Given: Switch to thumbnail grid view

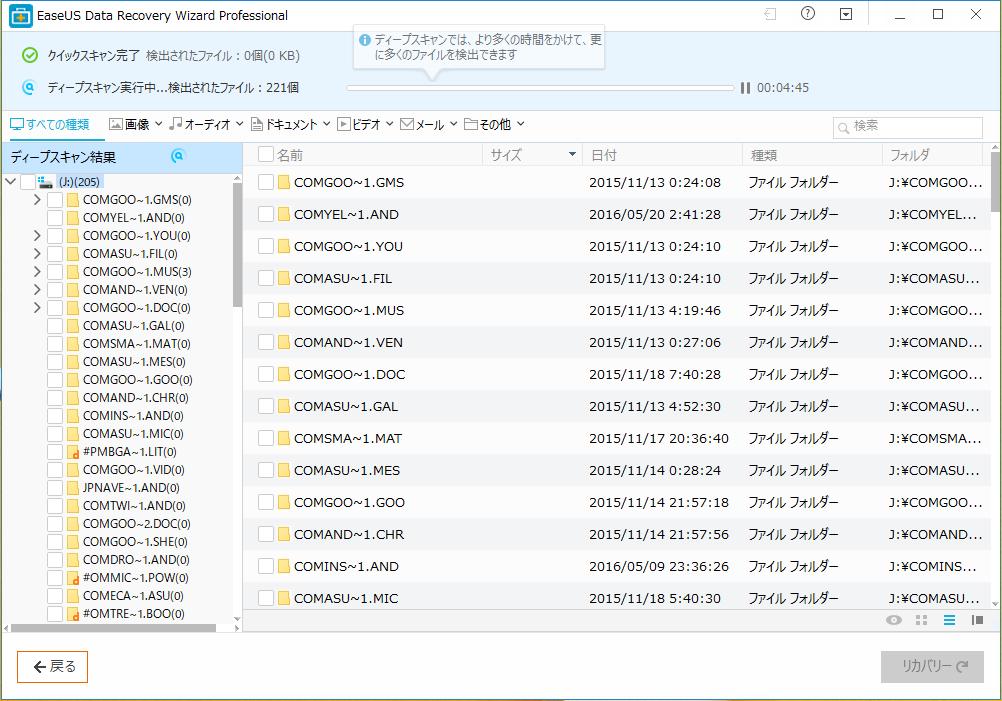Looking at the screenshot, I should [x=921, y=620].
